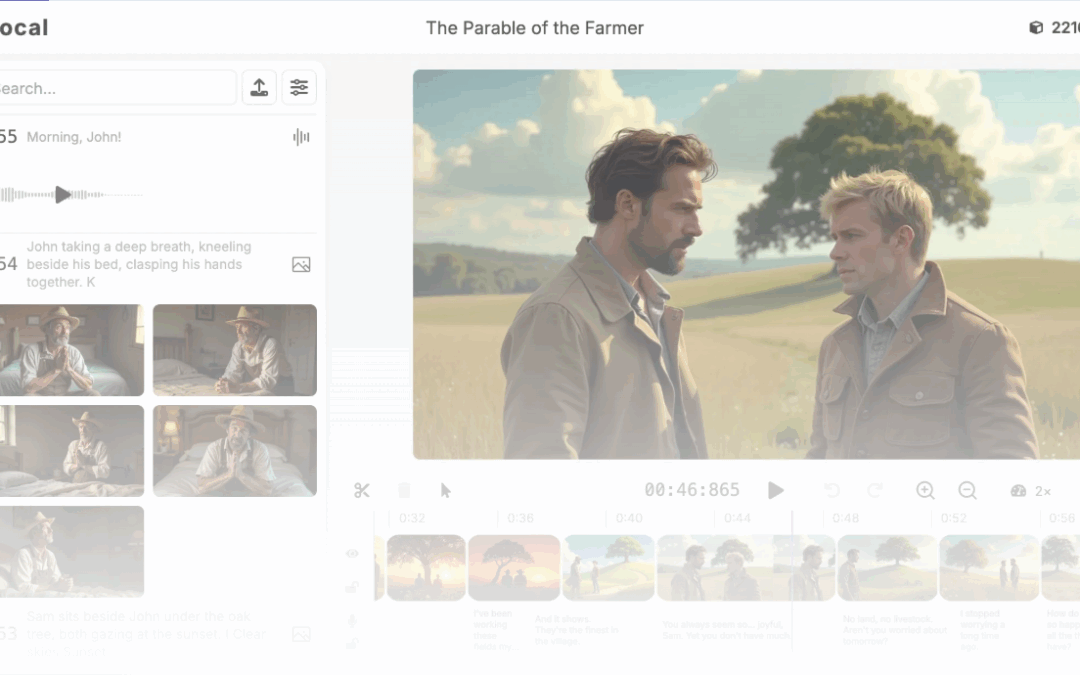The height and width of the screenshot is (675, 1080).
Task: Click the image icon on the John taking a deep breath row
Action: pos(301,264)
